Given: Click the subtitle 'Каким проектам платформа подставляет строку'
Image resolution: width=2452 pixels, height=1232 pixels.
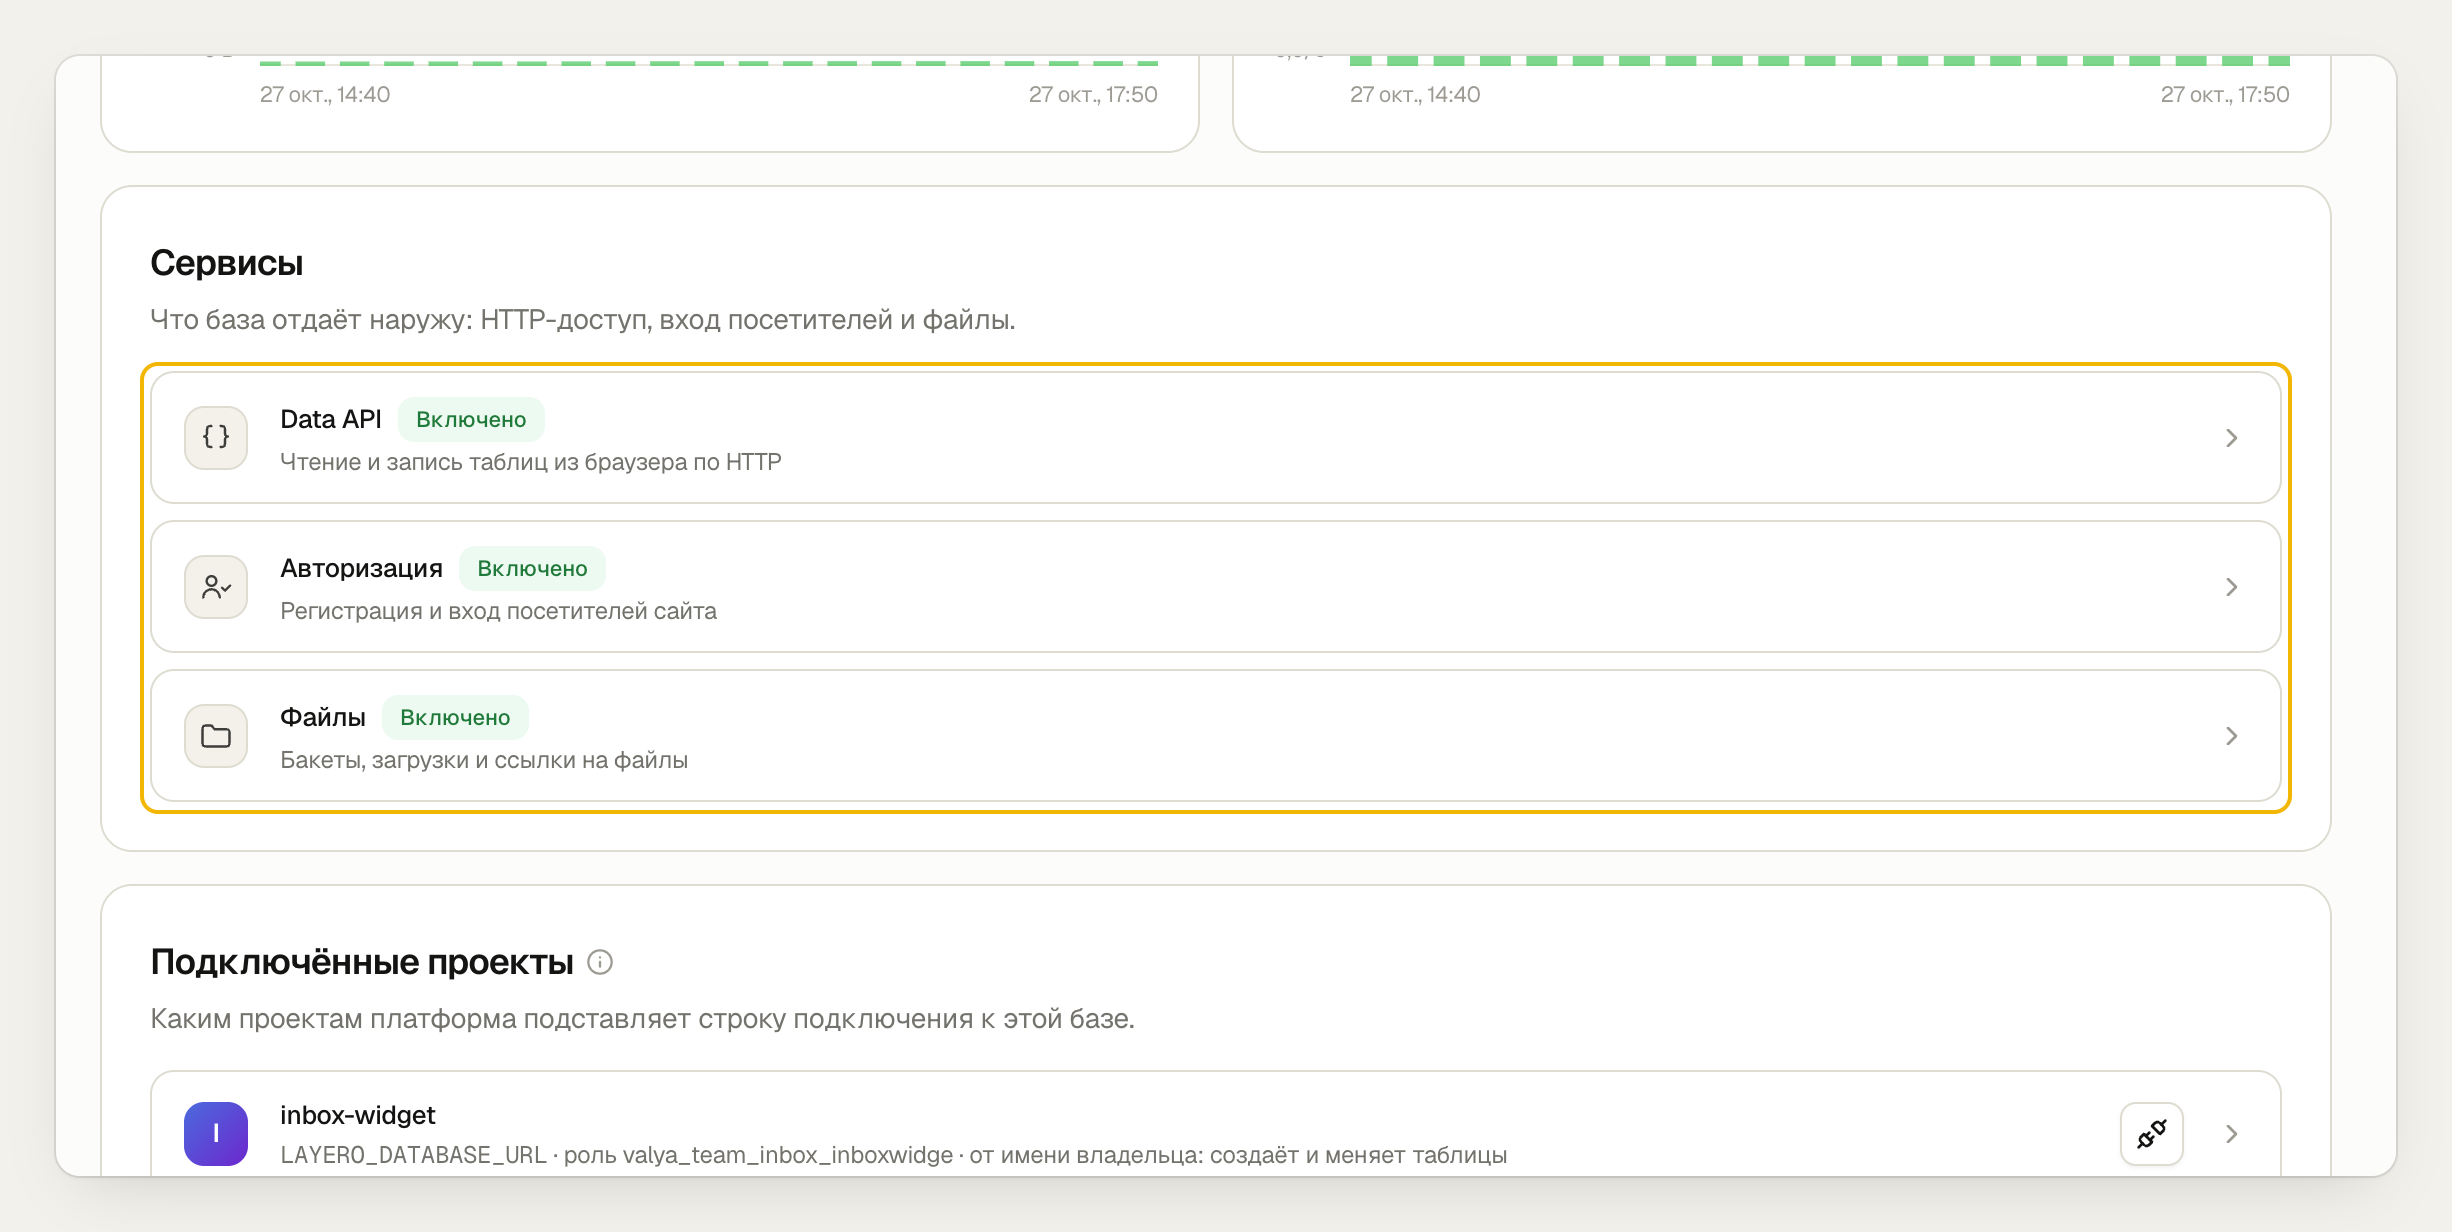Looking at the screenshot, I should 642,1019.
